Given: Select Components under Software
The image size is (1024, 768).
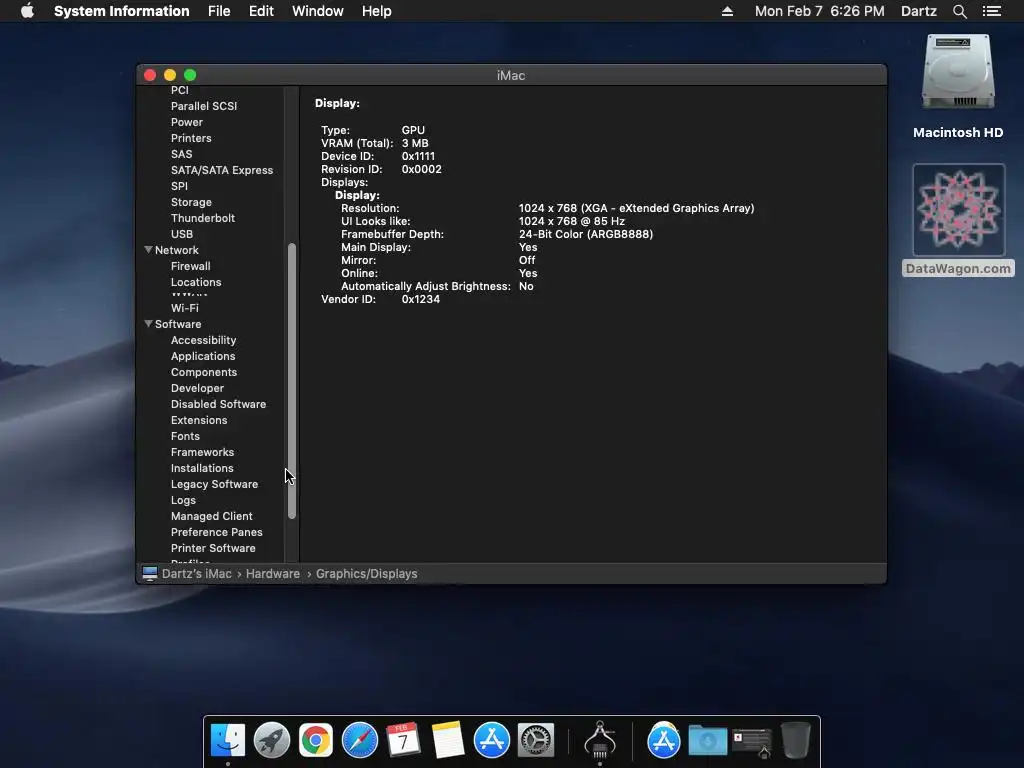Looking at the screenshot, I should pos(204,372).
